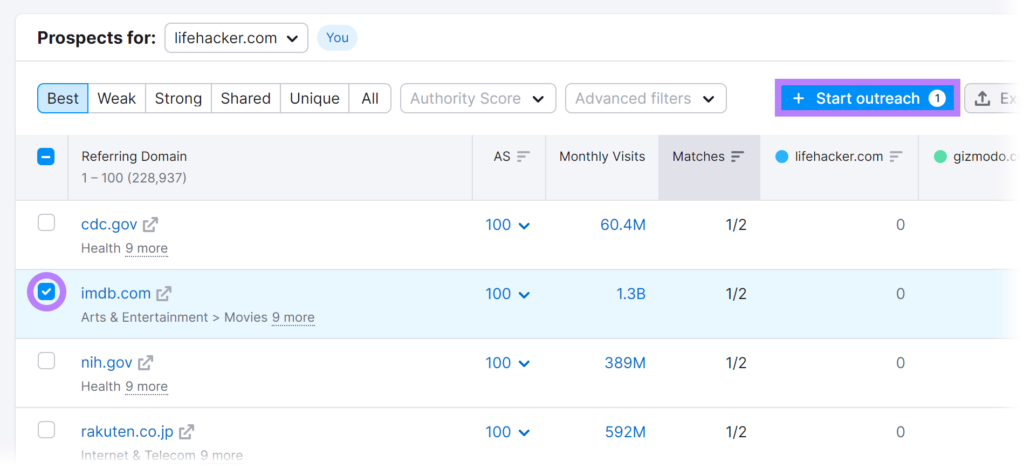Sort by lifehacker.com column sort icon

point(896,157)
